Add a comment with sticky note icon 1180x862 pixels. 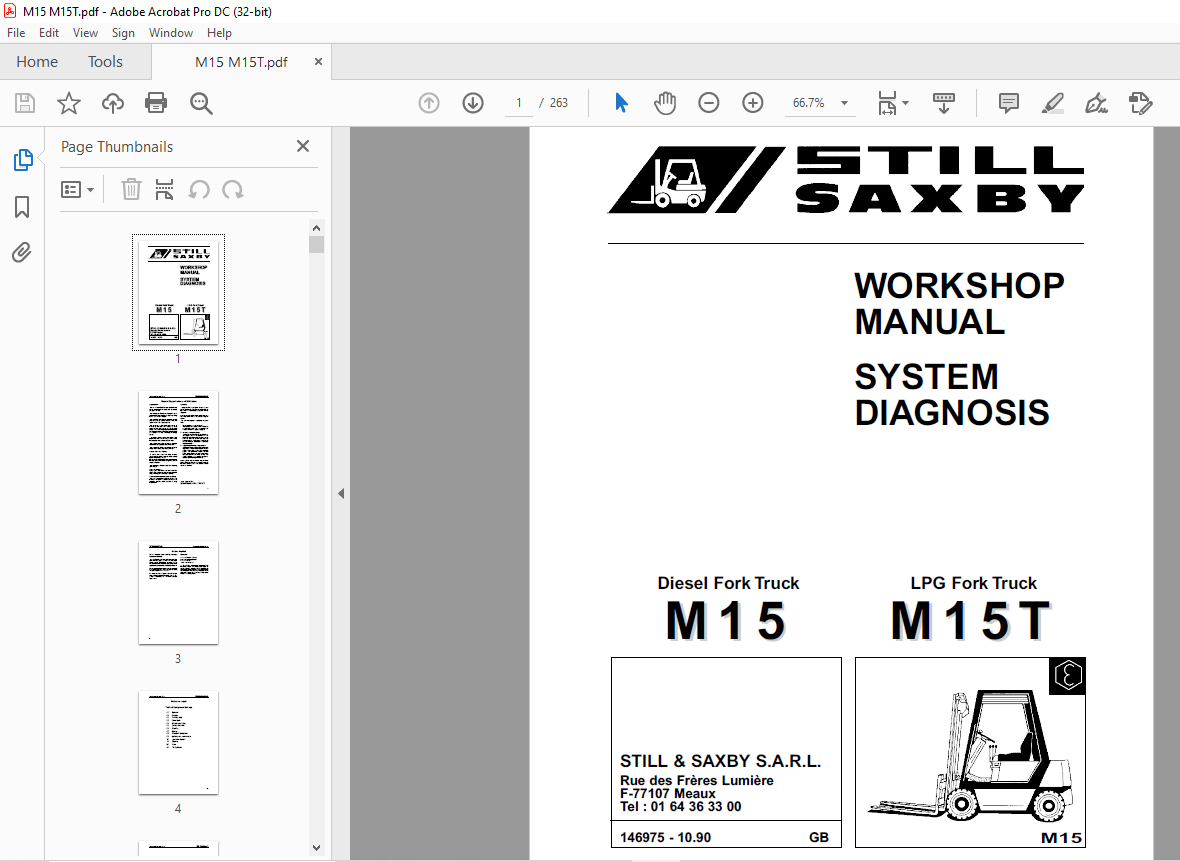(1008, 103)
